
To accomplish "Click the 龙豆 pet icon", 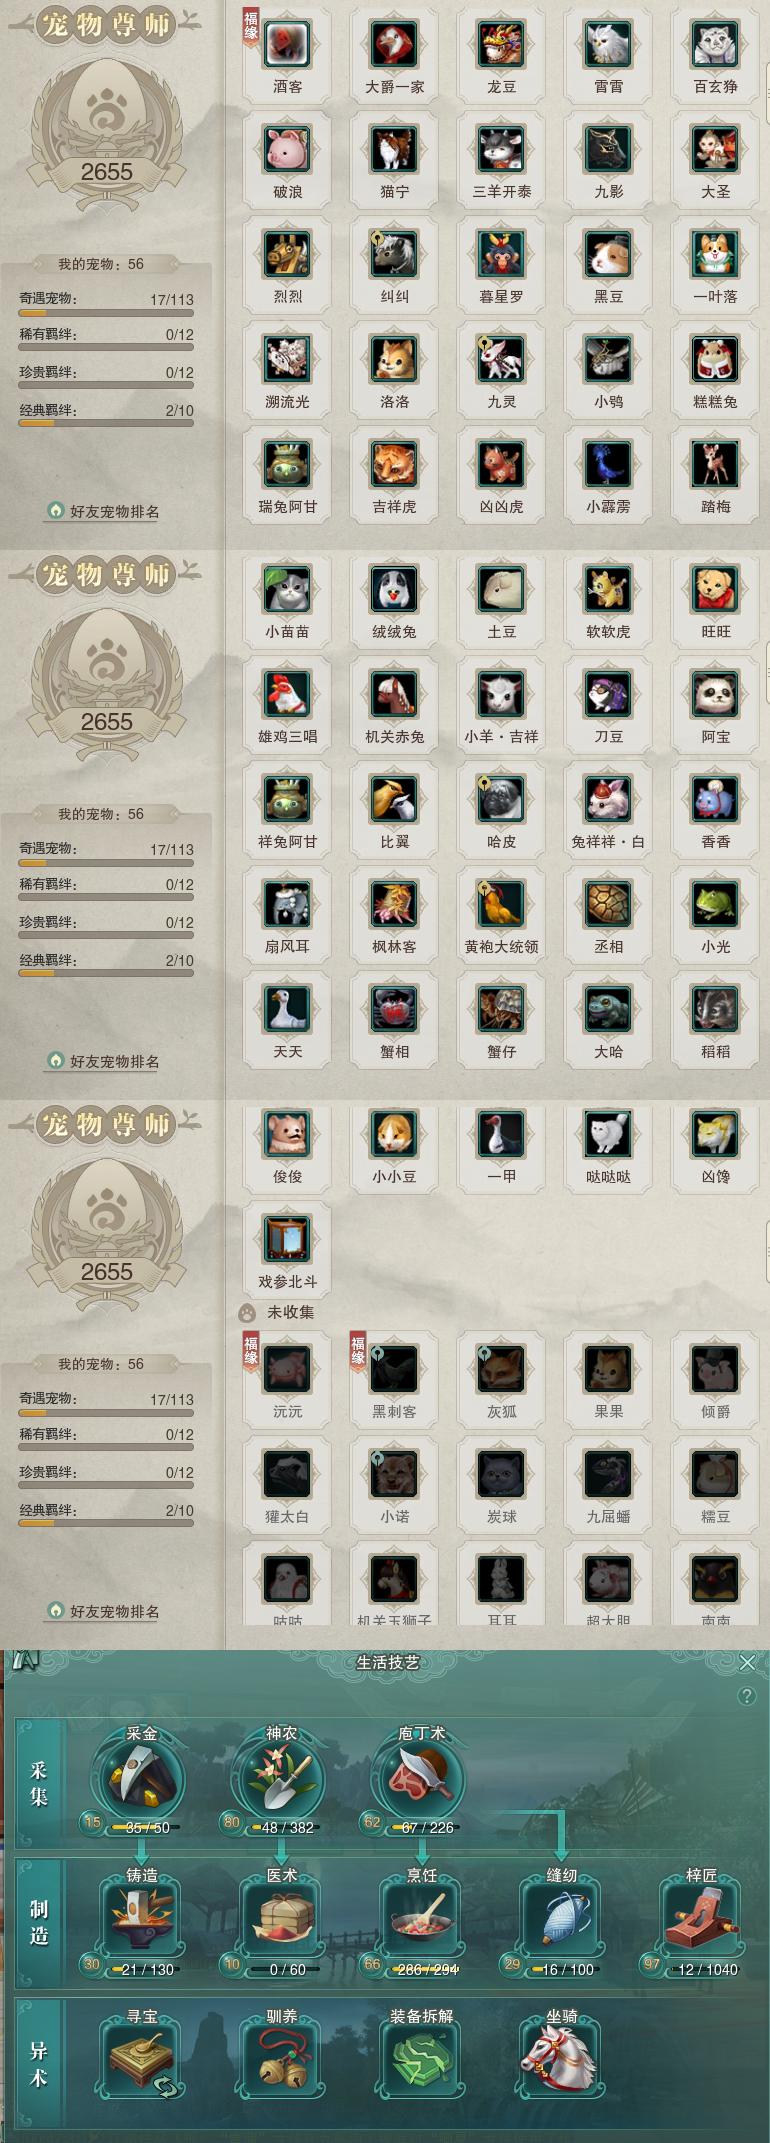I will (501, 45).
